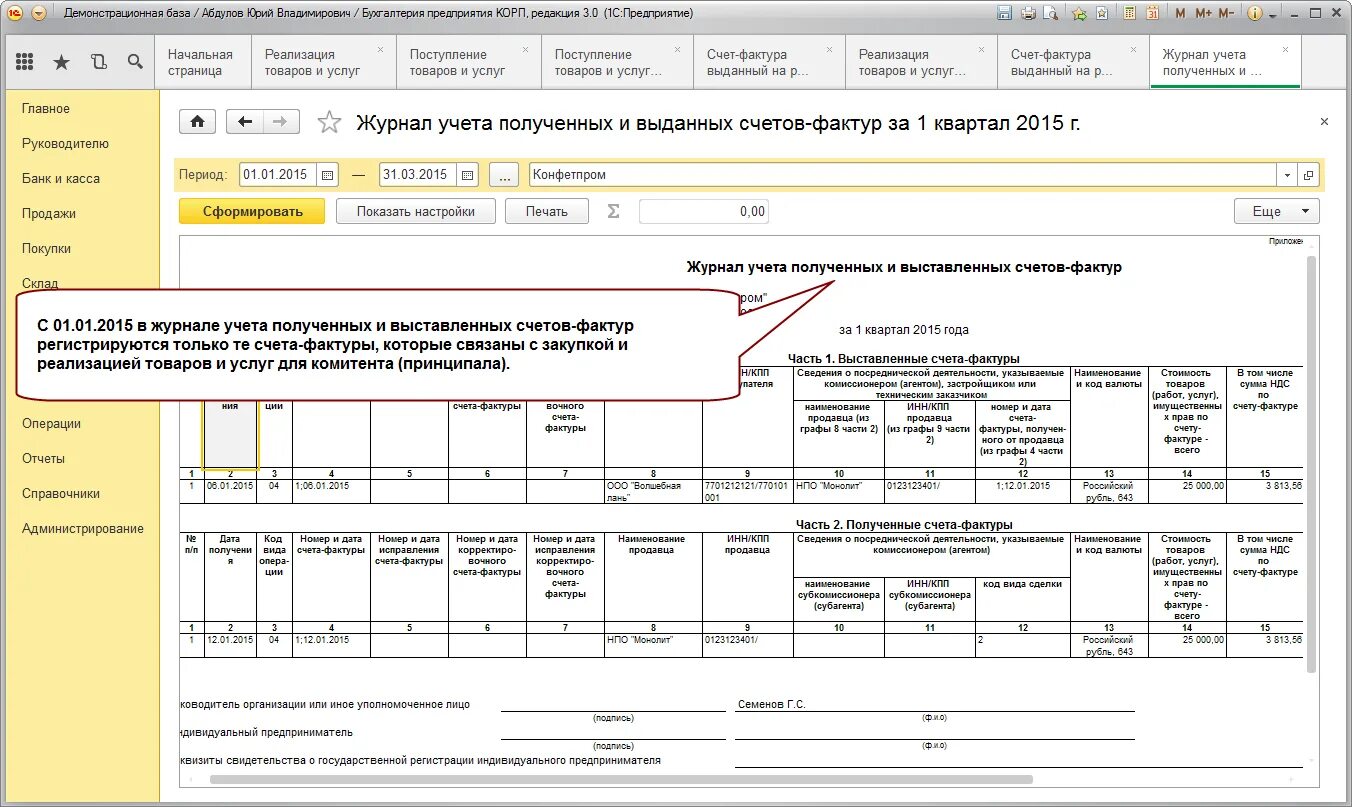Open the Еще dropdown menu
1352x807 pixels.
point(1277,211)
